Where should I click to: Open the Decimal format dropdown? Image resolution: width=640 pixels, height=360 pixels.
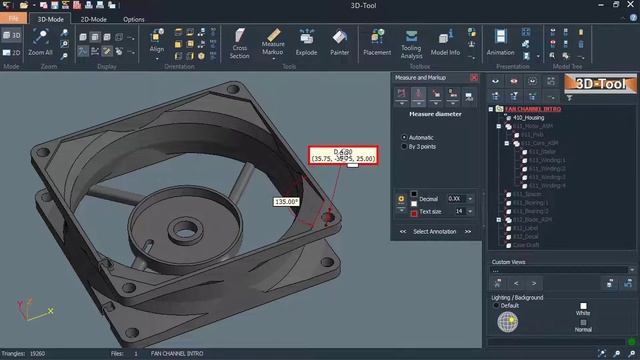(x=470, y=199)
